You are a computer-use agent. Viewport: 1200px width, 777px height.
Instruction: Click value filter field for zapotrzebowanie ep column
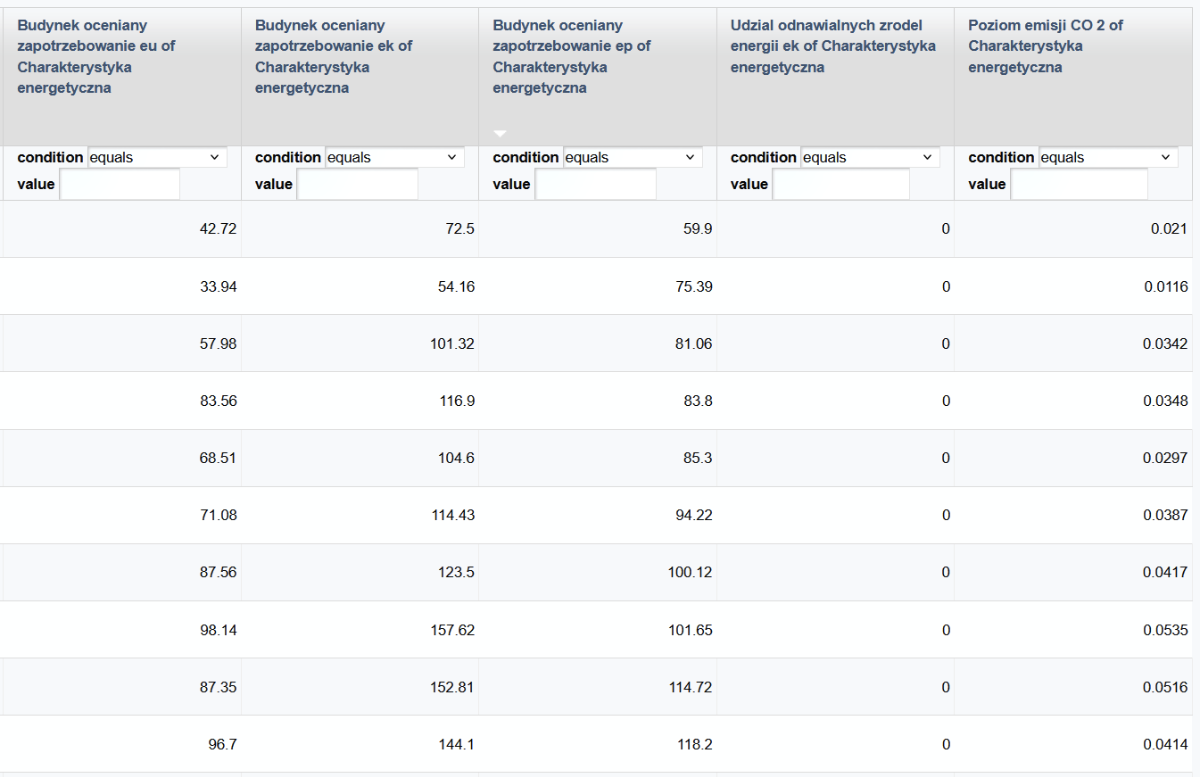pyautogui.click(x=596, y=184)
